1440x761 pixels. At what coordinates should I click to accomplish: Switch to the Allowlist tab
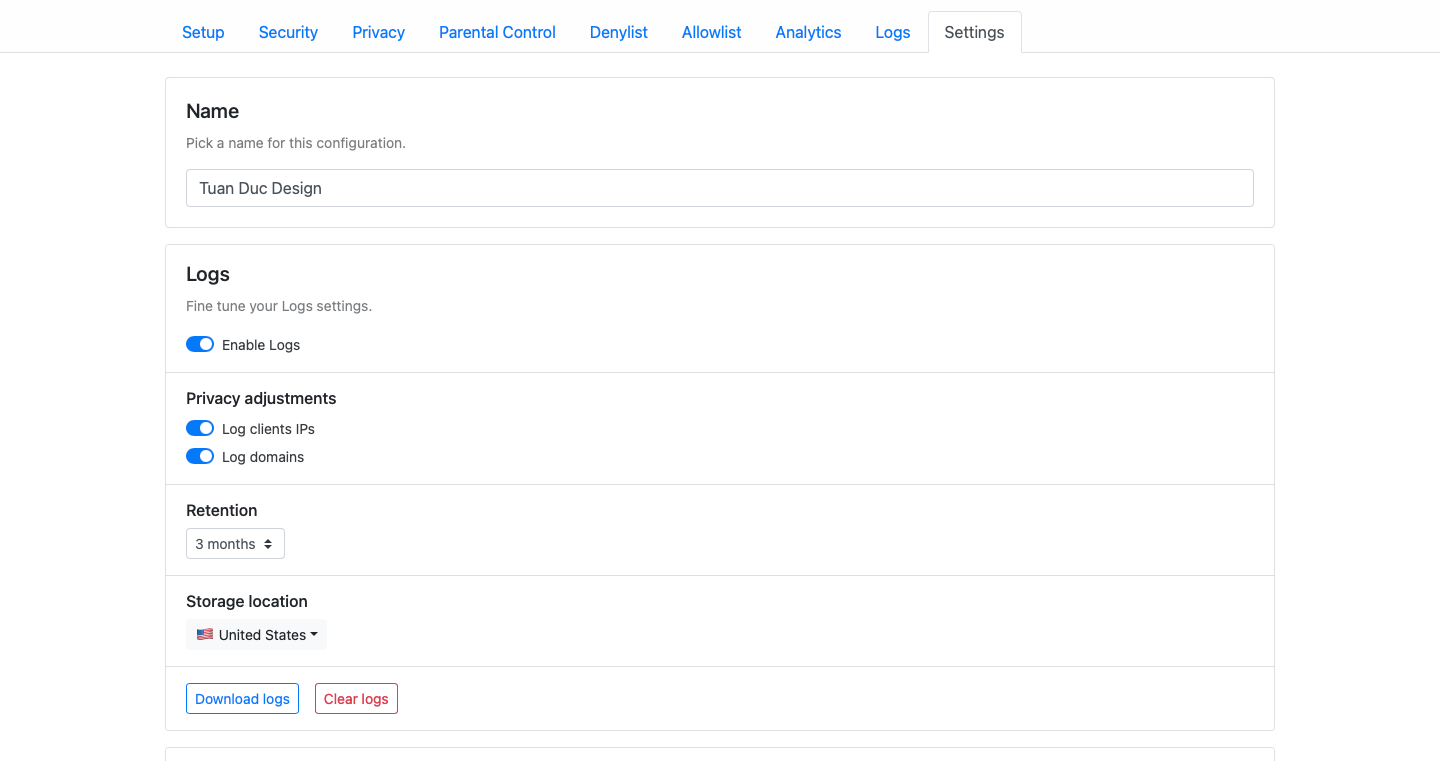[x=711, y=32]
